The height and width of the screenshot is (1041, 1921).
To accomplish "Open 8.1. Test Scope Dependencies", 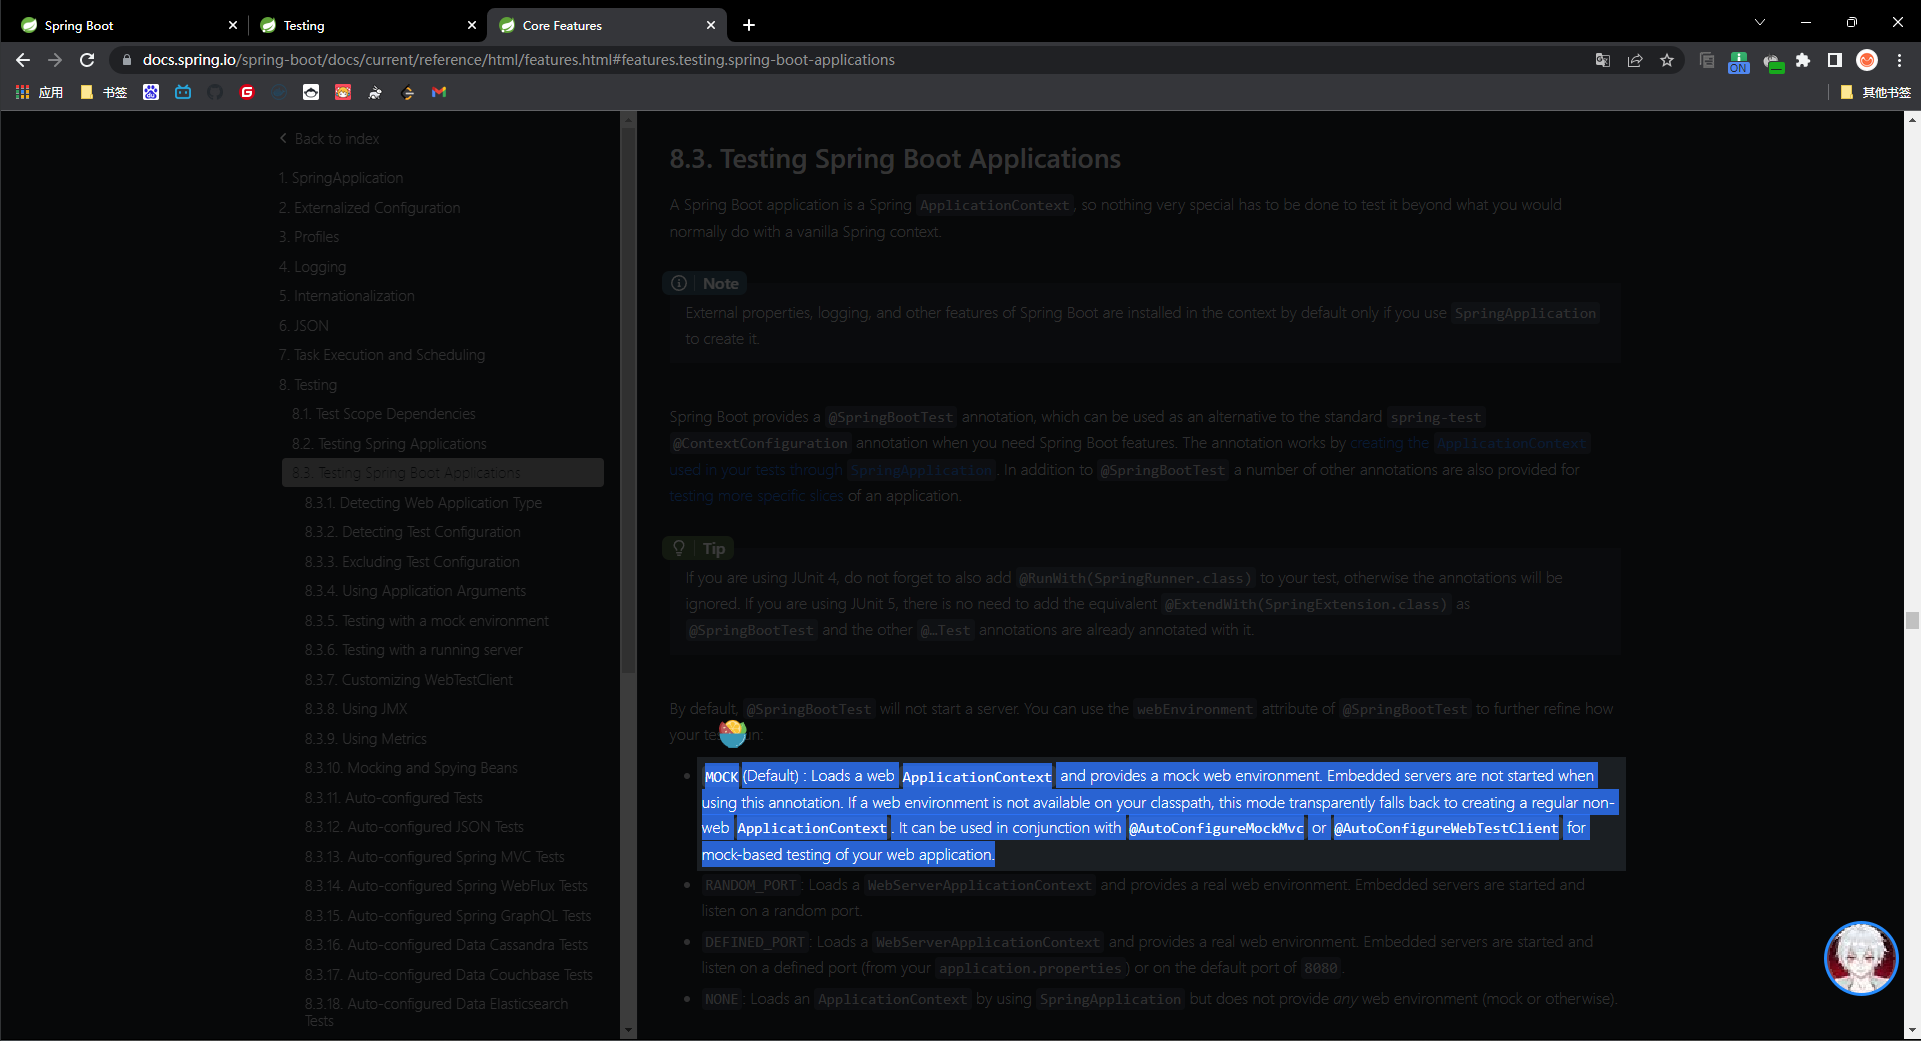I will [x=384, y=414].
